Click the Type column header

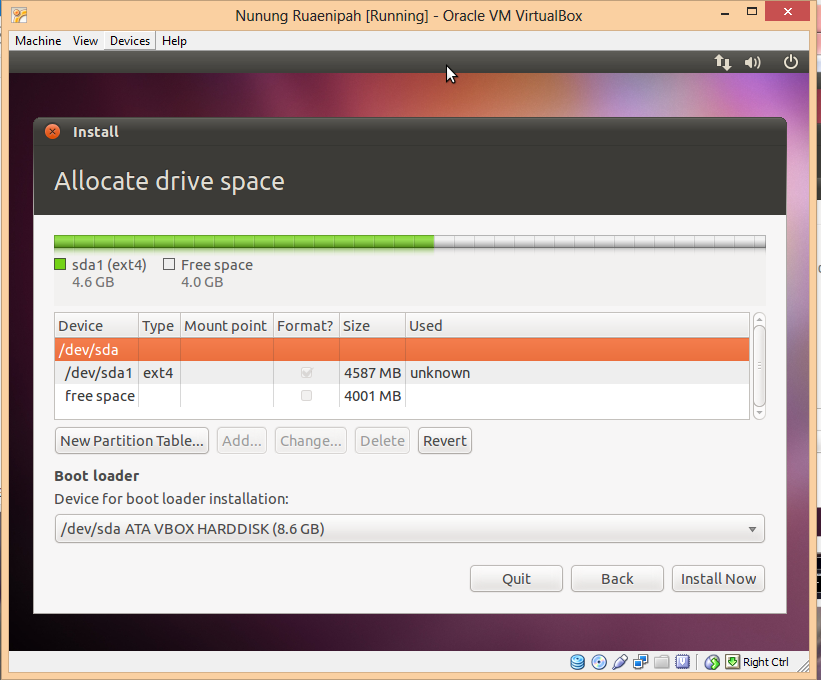[x=159, y=326]
